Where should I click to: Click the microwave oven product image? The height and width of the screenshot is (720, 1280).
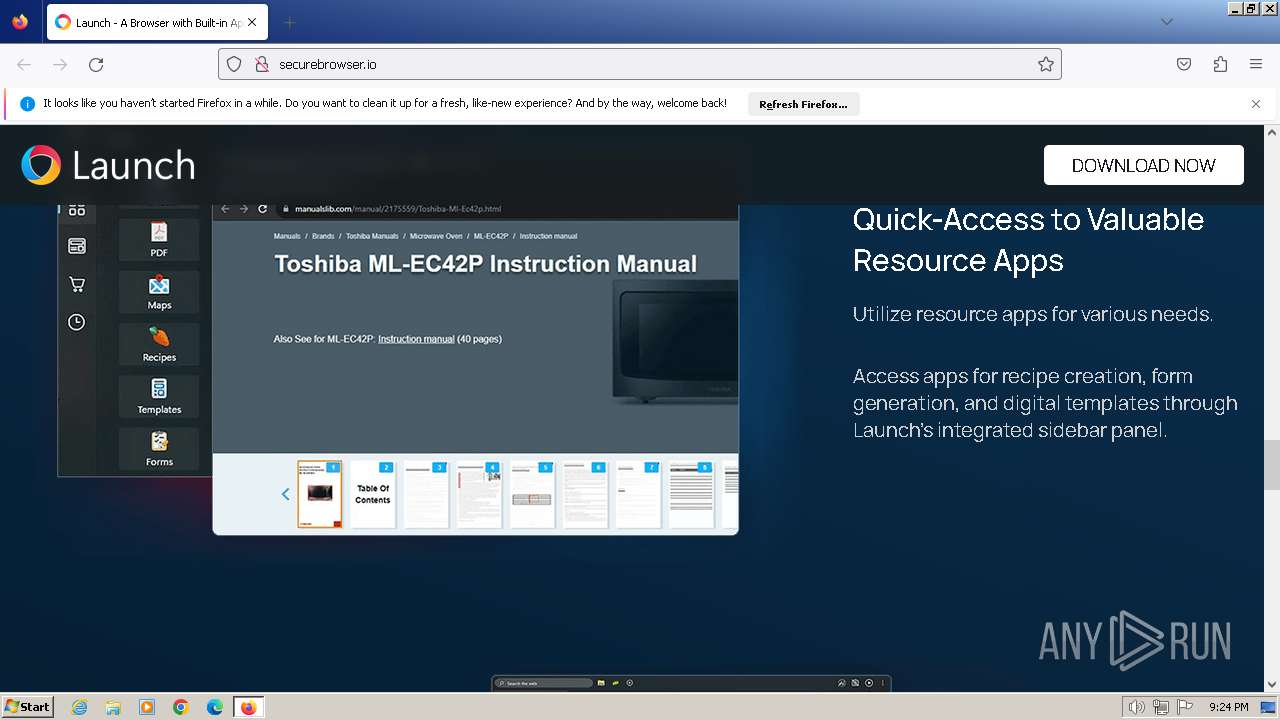point(676,342)
